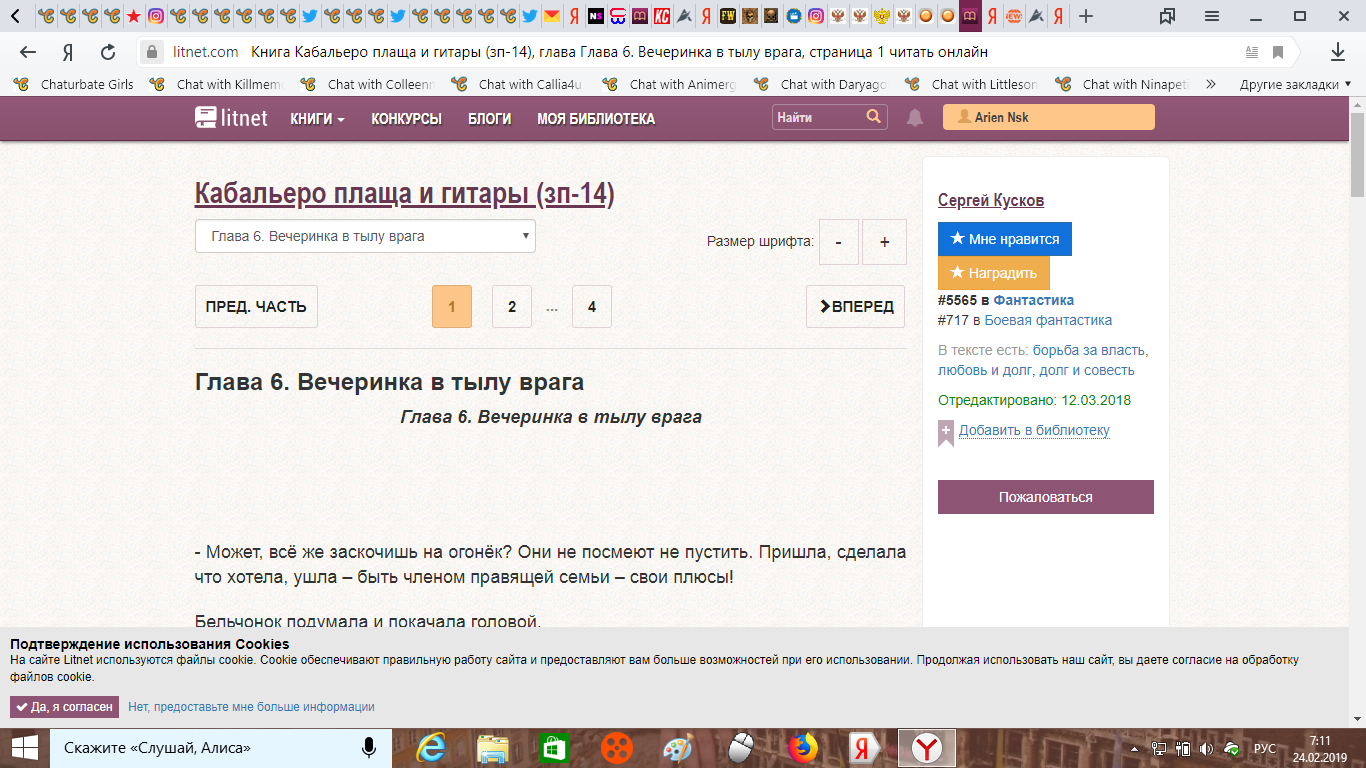
Task: Click the notification bell icon
Action: coord(915,118)
